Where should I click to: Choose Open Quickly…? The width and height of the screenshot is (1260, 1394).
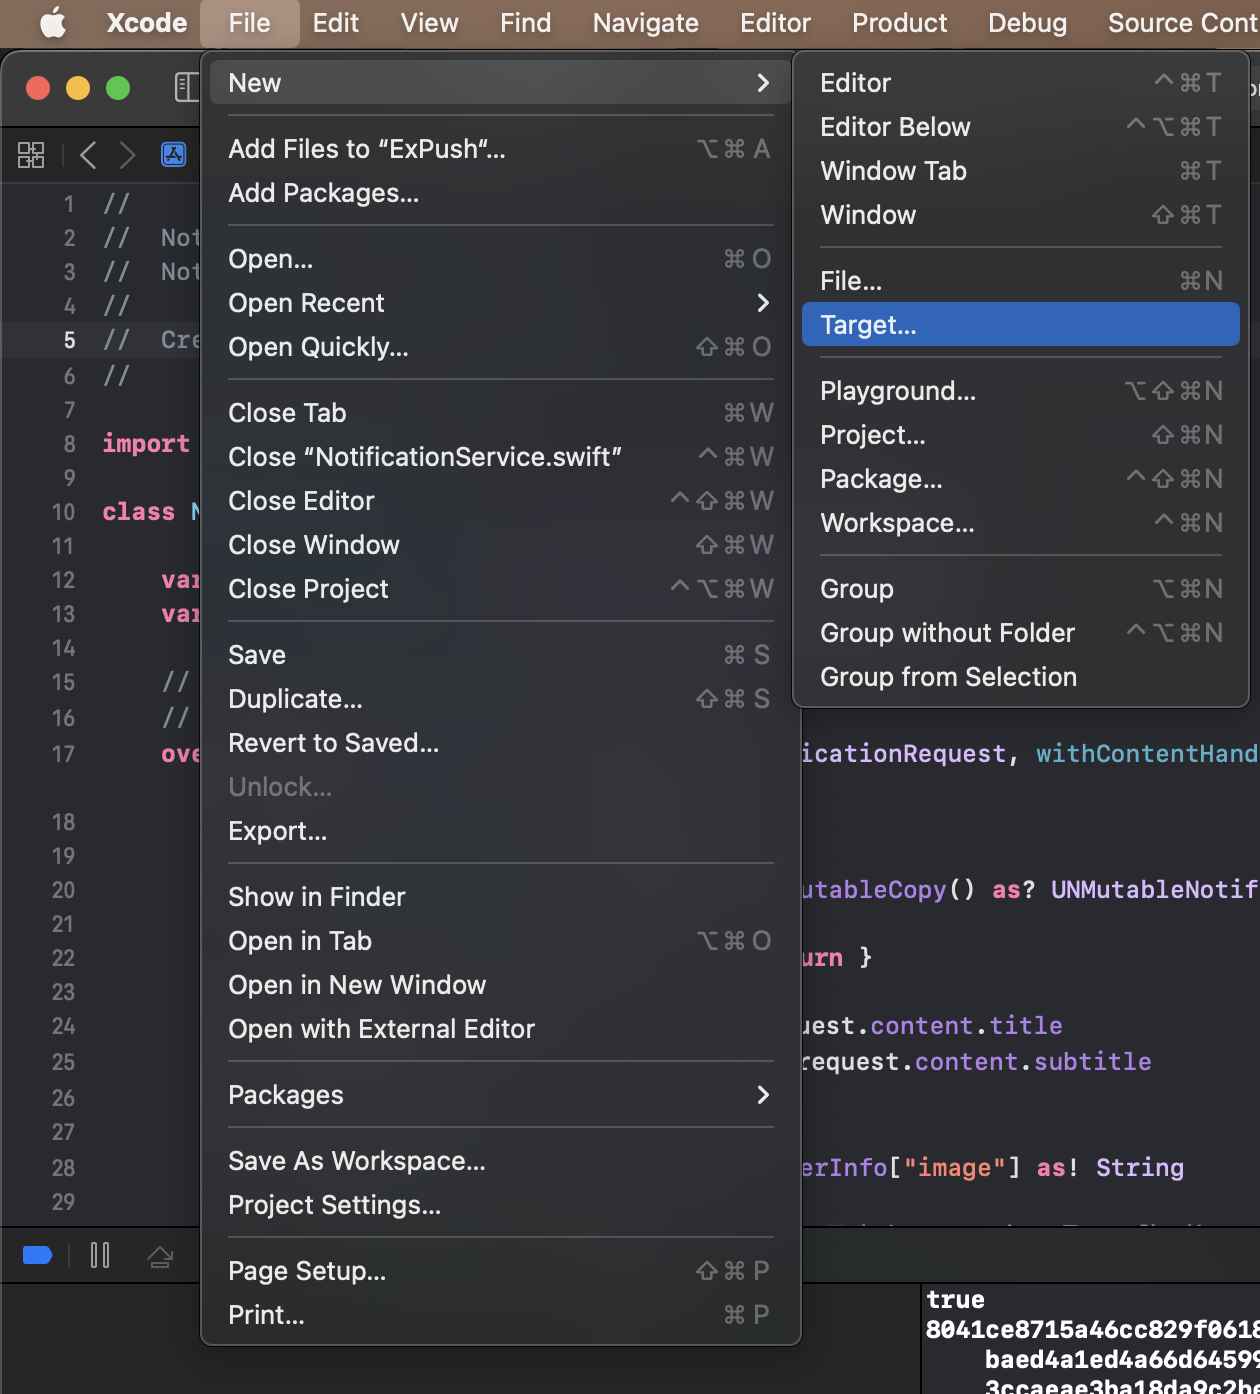(x=501, y=347)
